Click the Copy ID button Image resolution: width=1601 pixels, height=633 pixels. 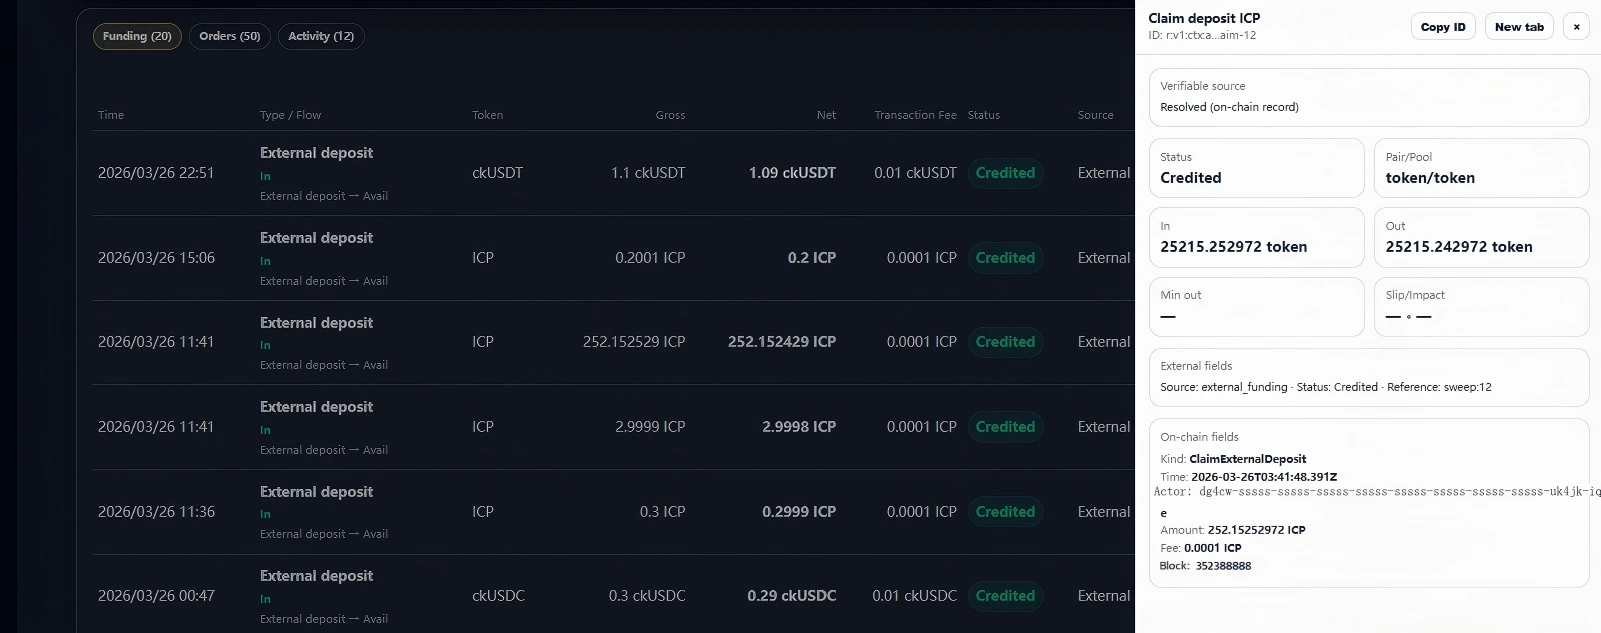tap(1443, 27)
